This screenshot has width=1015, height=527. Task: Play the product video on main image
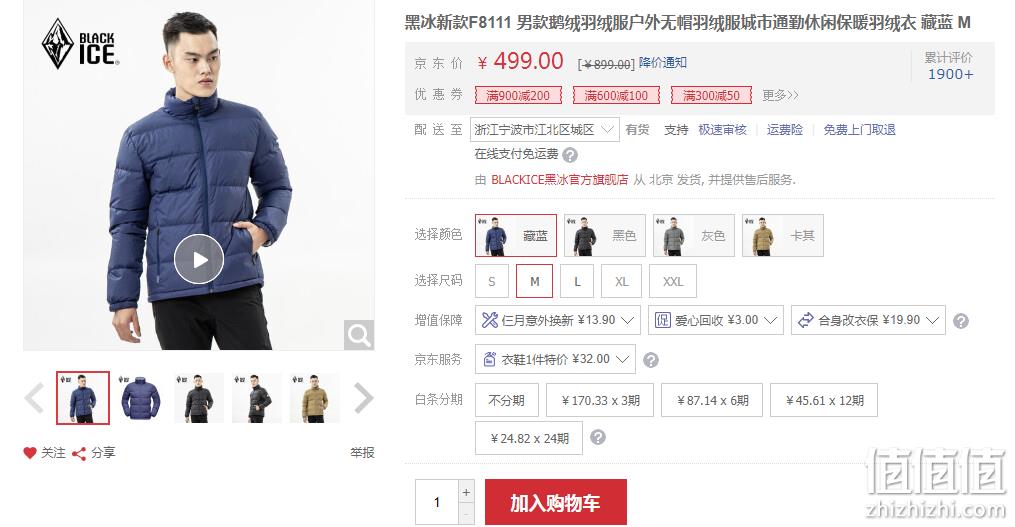[199, 259]
